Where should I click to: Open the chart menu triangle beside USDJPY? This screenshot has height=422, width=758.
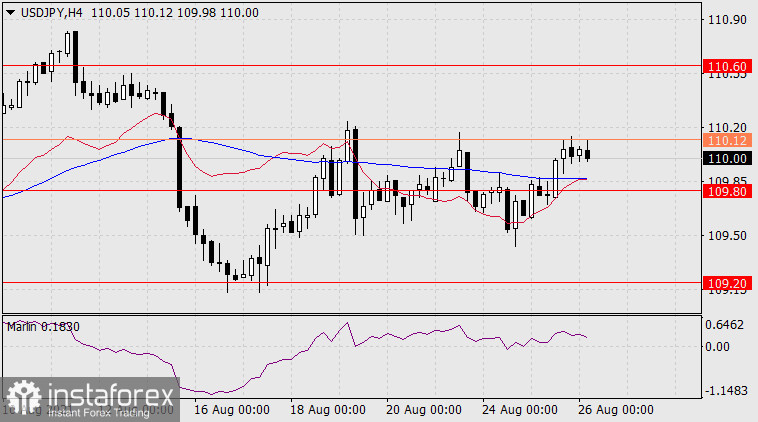point(10,13)
